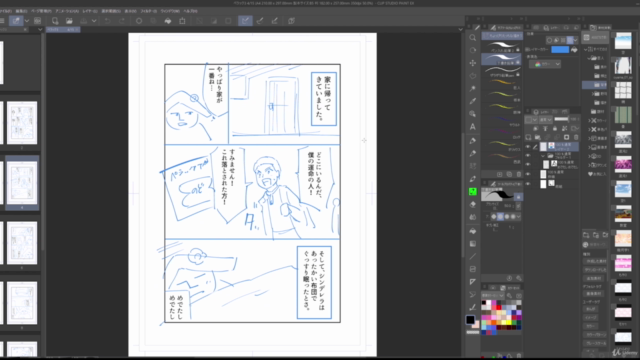Click the まんが tag button
Screen dimensions: 640x360
590,309
